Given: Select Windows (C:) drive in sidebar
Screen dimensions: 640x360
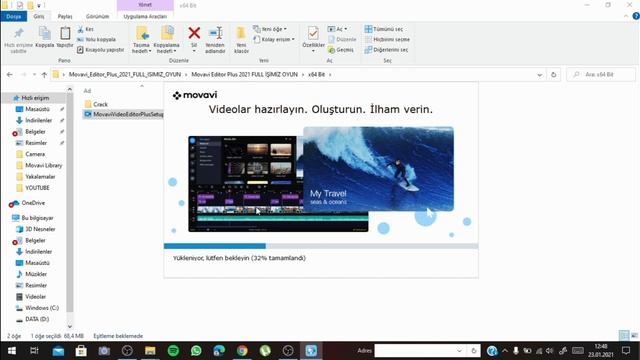Looking at the screenshot, I should [x=42, y=308].
